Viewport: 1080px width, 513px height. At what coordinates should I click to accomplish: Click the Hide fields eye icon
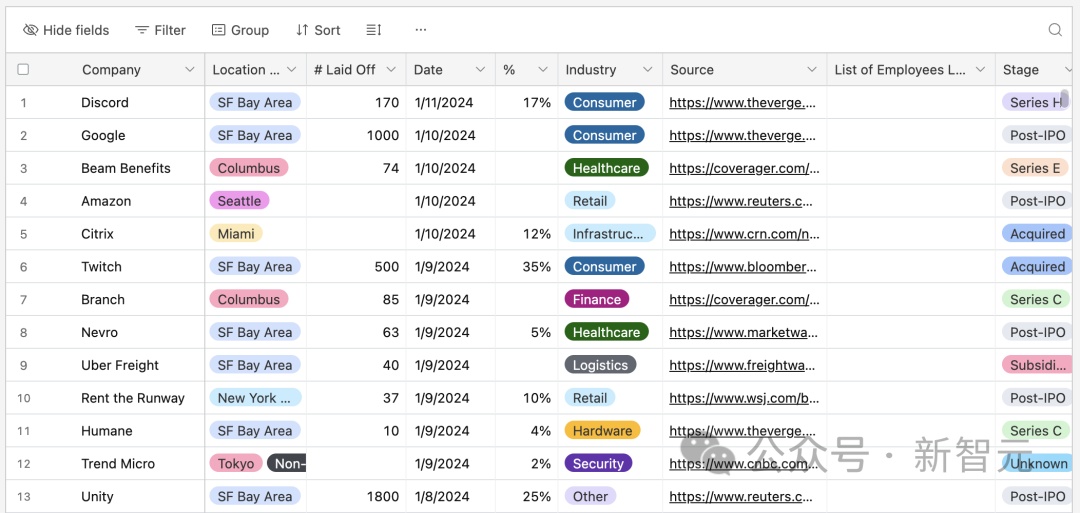(31, 30)
